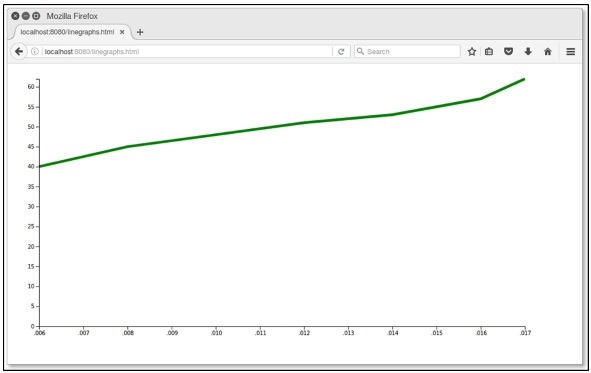This screenshot has width=591, height=373.
Task: Go to the Home page icon
Action: coord(548,52)
